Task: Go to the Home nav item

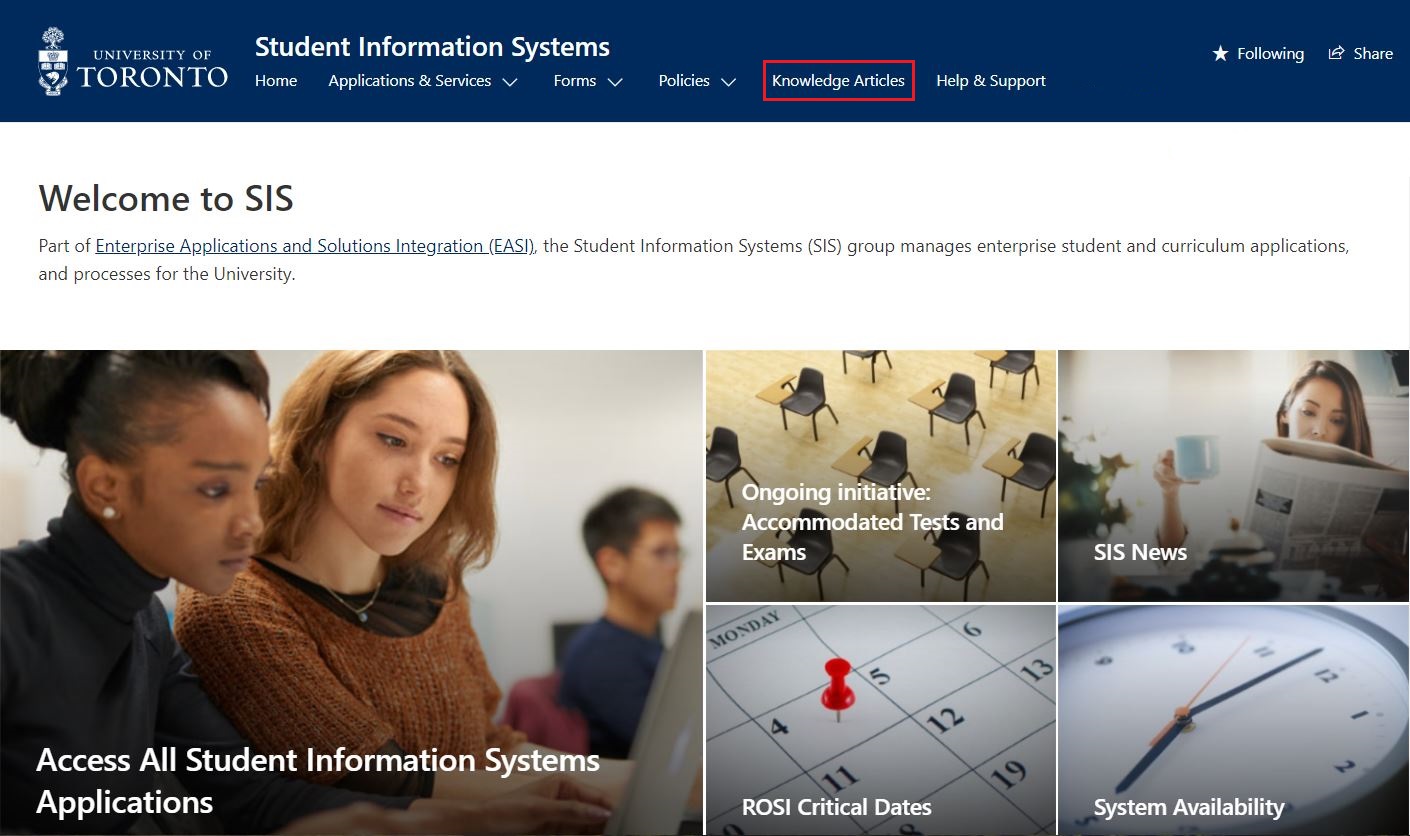Action: (x=276, y=81)
